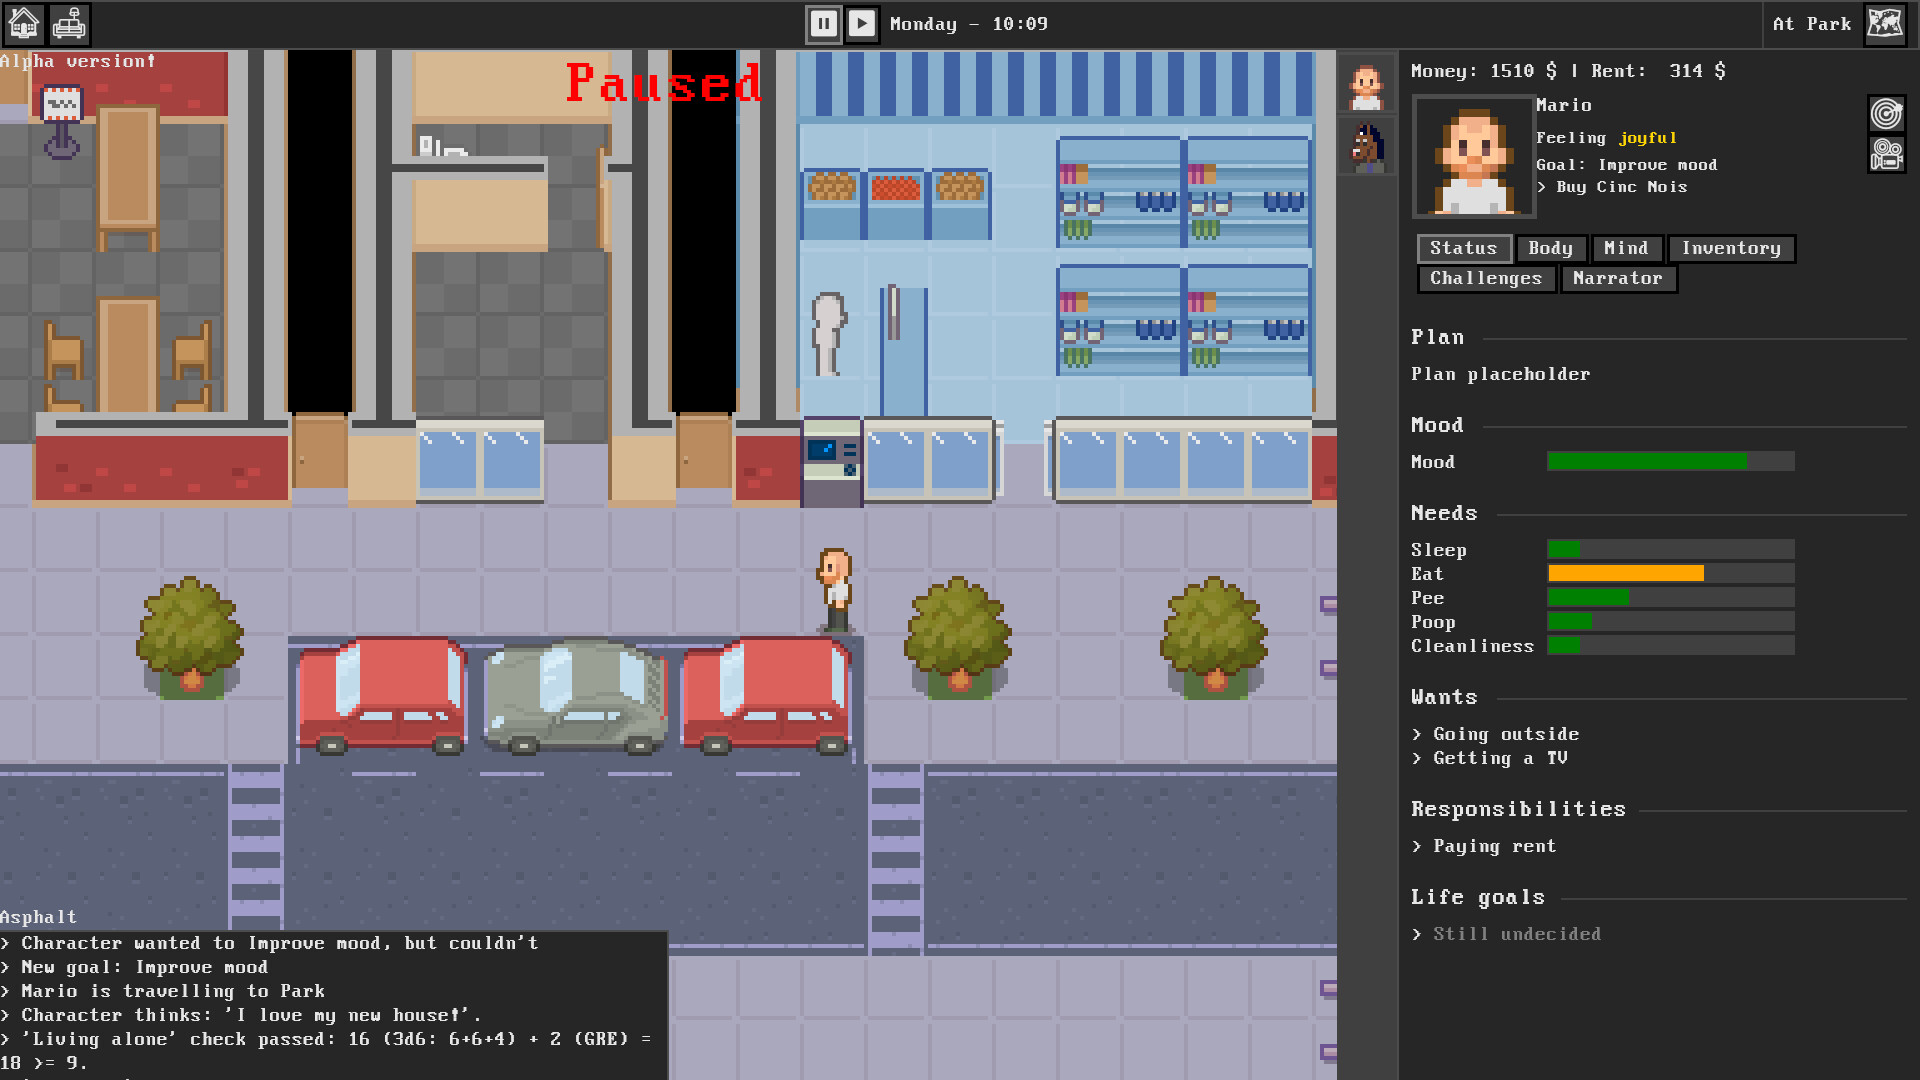
Task: Open the city map icon
Action: coord(1885,23)
